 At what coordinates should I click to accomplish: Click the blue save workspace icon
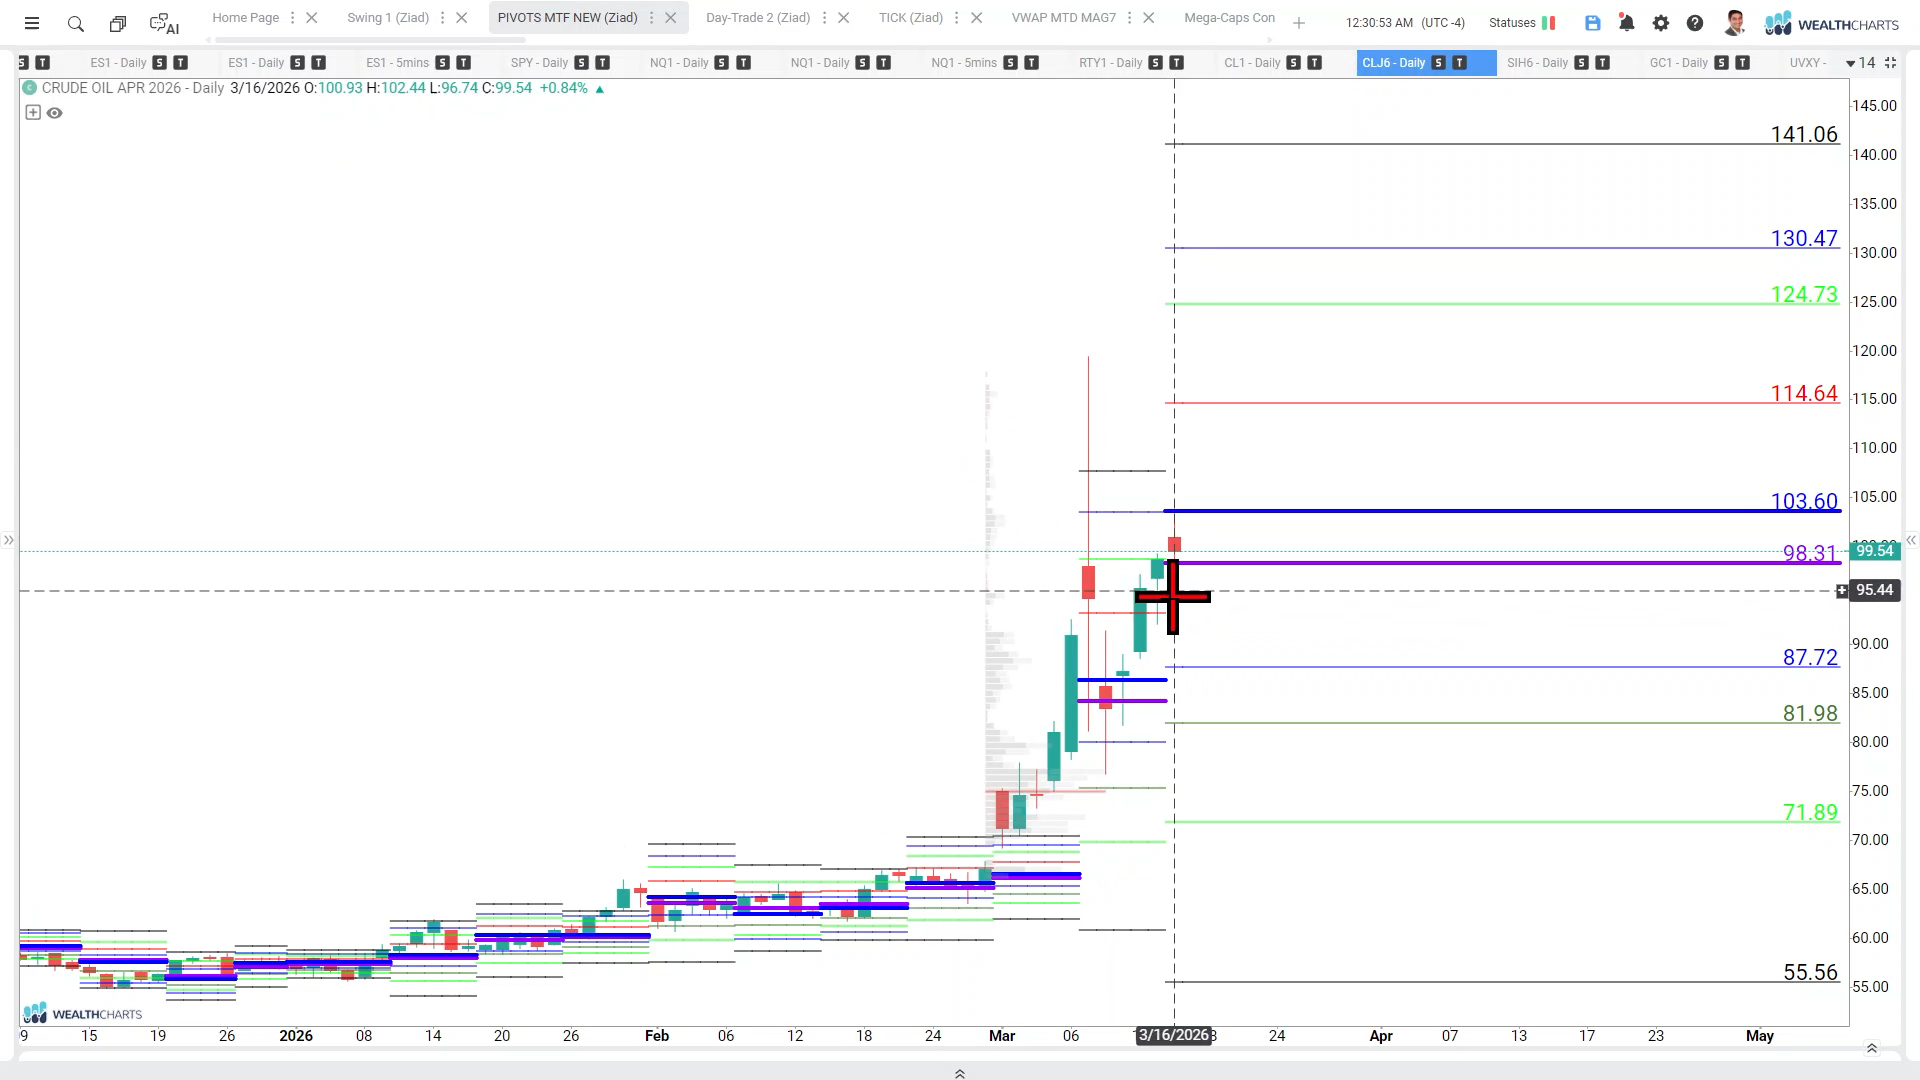click(1592, 23)
